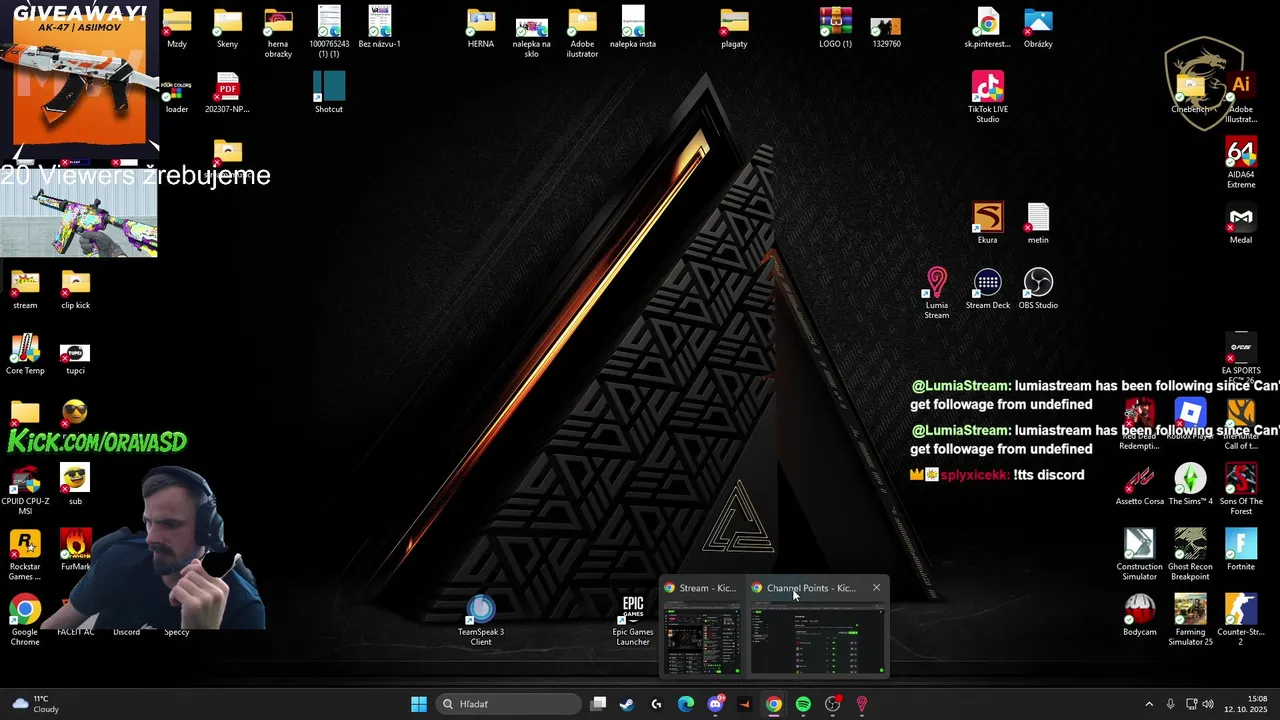This screenshot has height=720, width=1280.
Task: Open the clip kick folder
Action: click(x=75, y=288)
